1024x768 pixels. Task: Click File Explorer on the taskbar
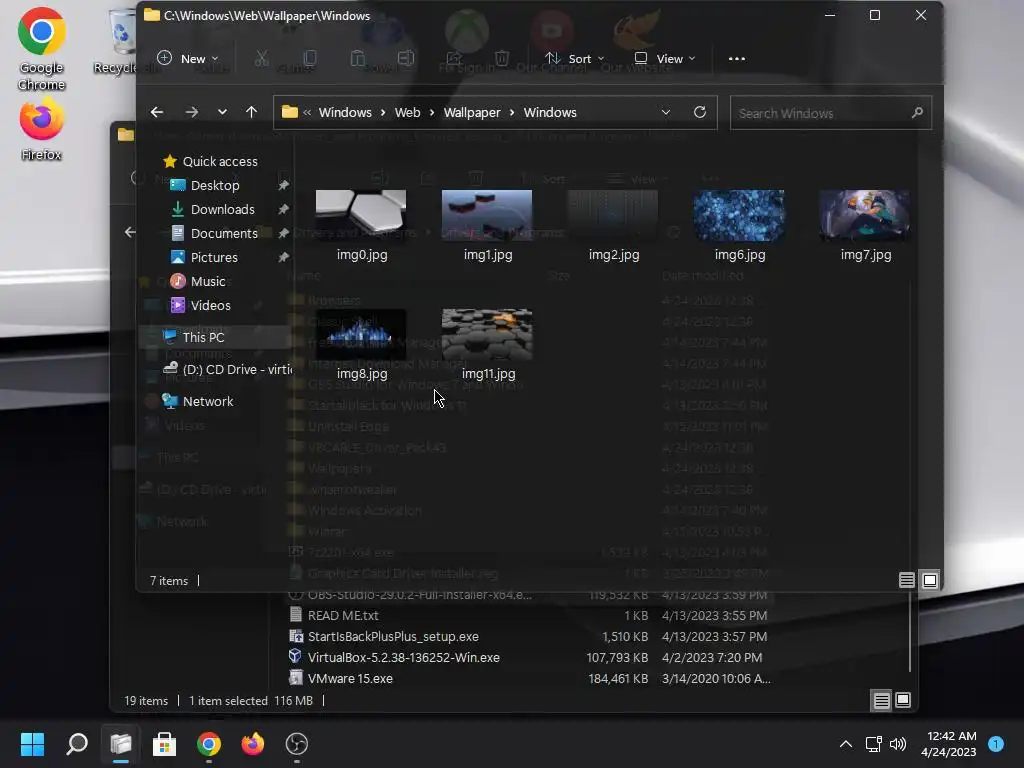[x=121, y=744]
